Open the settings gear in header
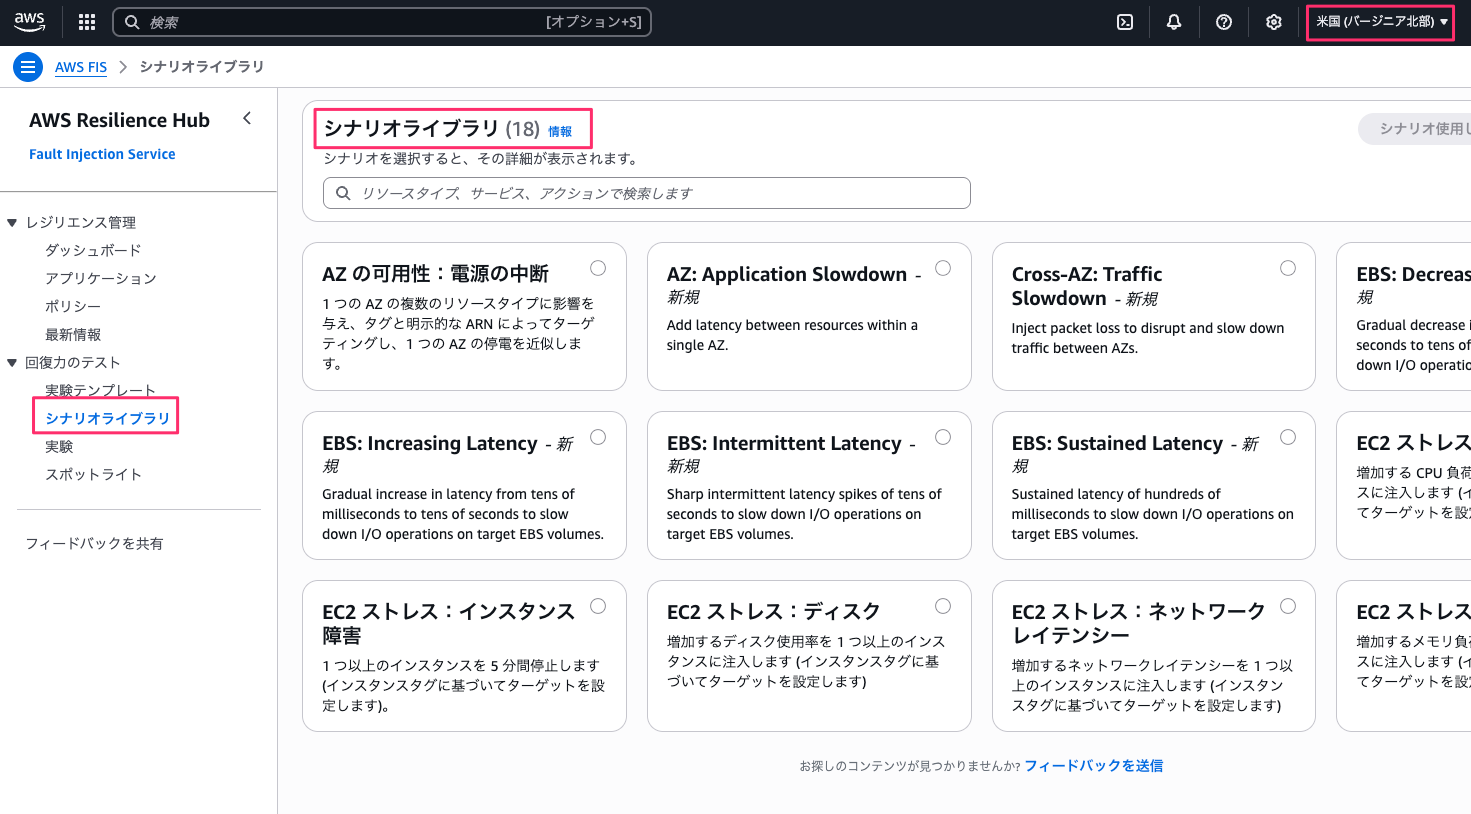This screenshot has width=1471, height=814. pos(1273,22)
